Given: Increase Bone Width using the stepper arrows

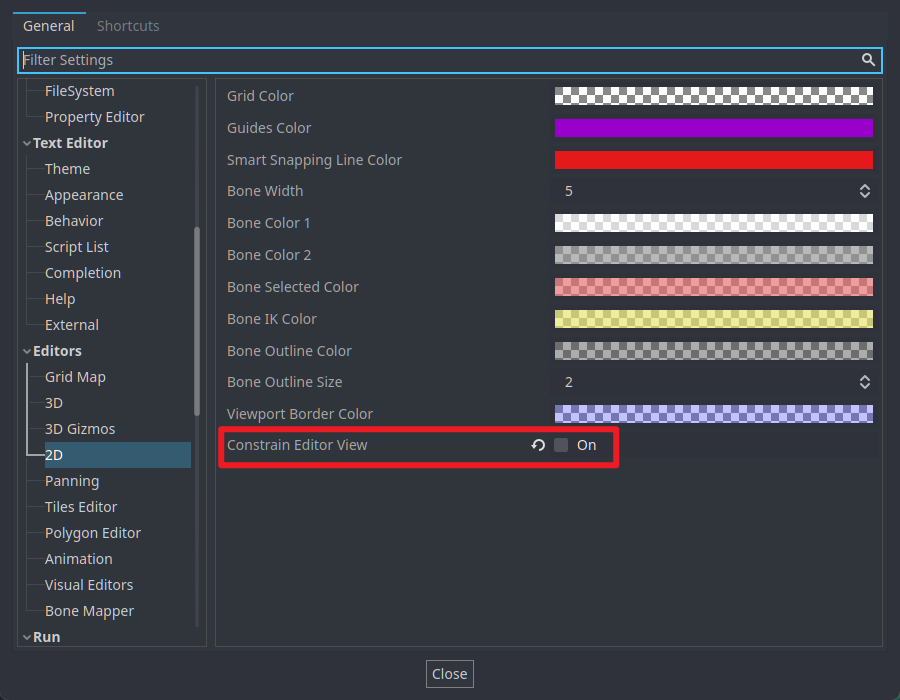Looking at the screenshot, I should [x=864, y=186].
